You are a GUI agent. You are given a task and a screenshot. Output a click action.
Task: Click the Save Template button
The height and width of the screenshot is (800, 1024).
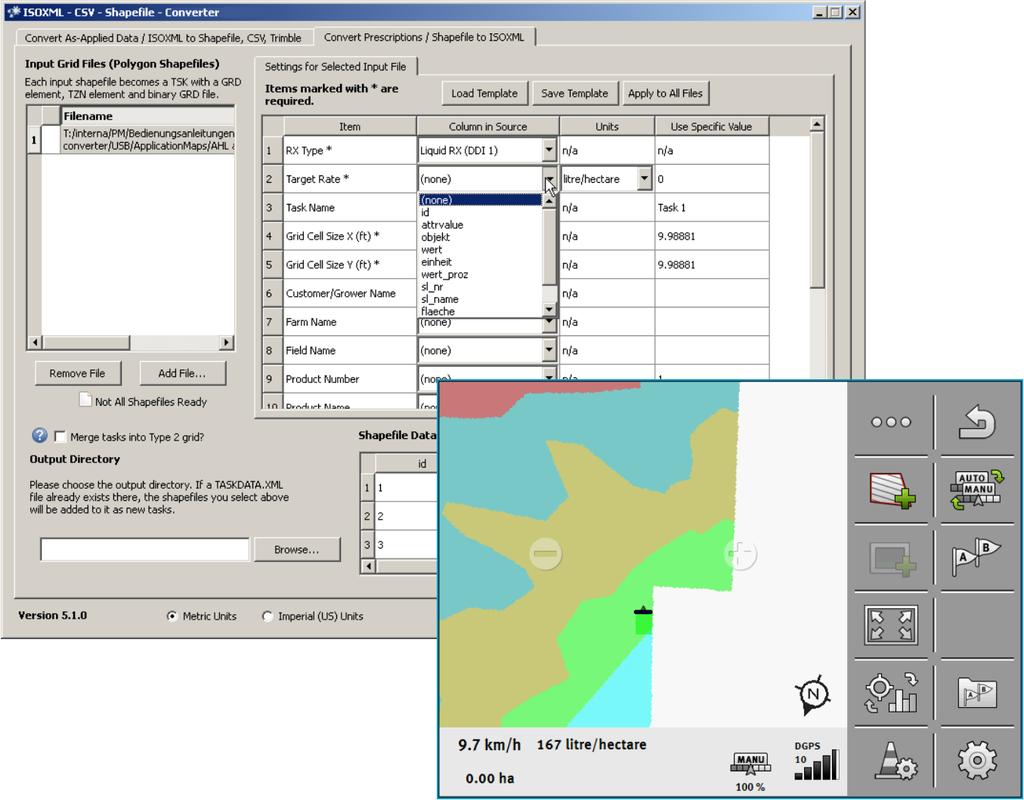click(574, 93)
